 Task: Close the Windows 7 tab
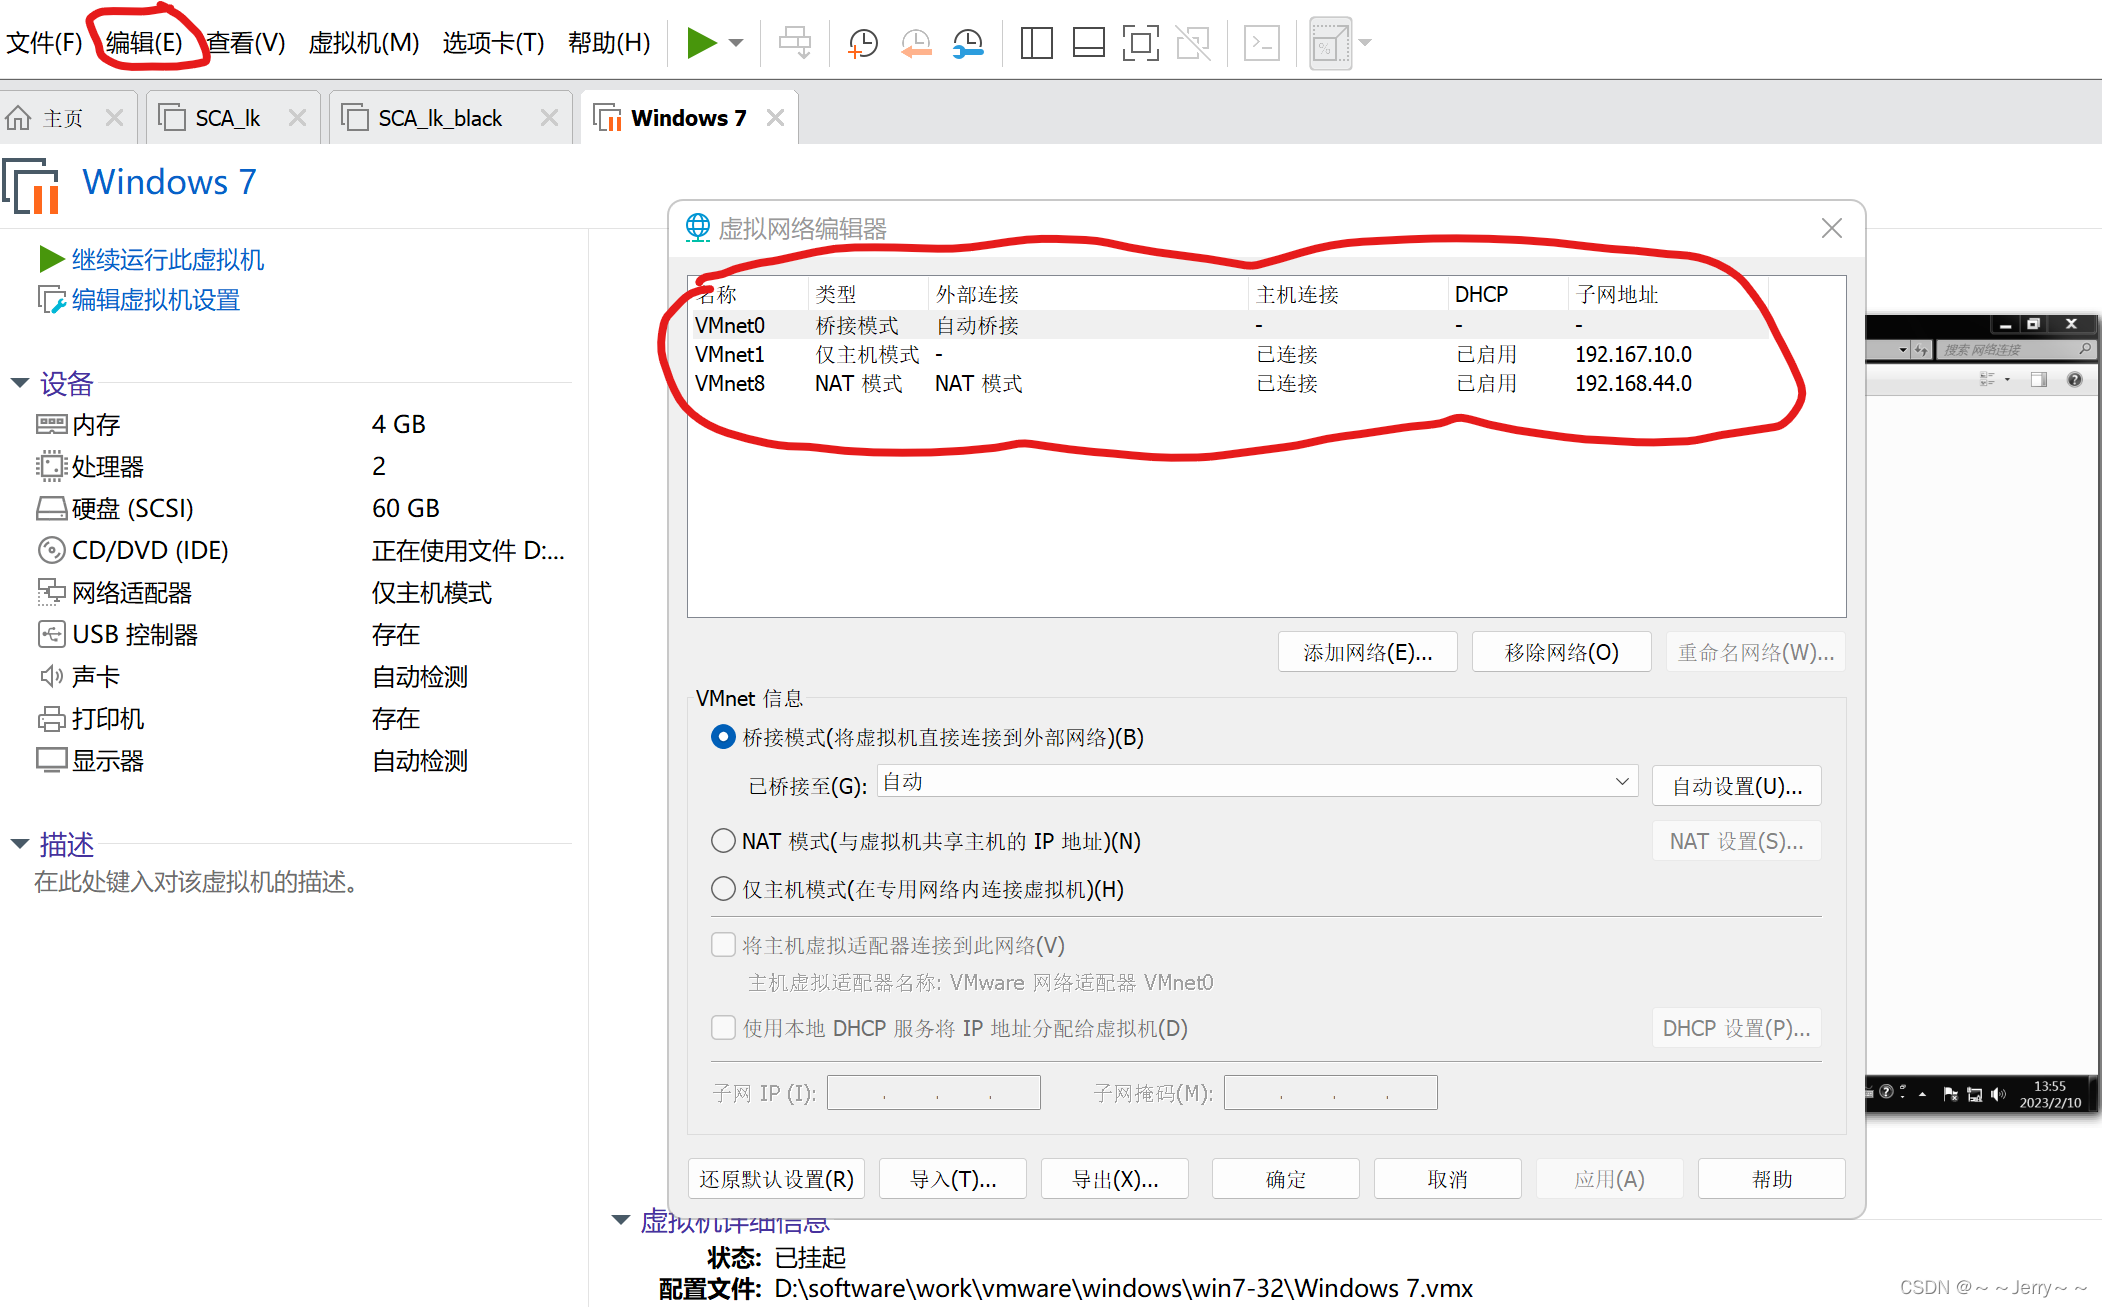tap(775, 118)
